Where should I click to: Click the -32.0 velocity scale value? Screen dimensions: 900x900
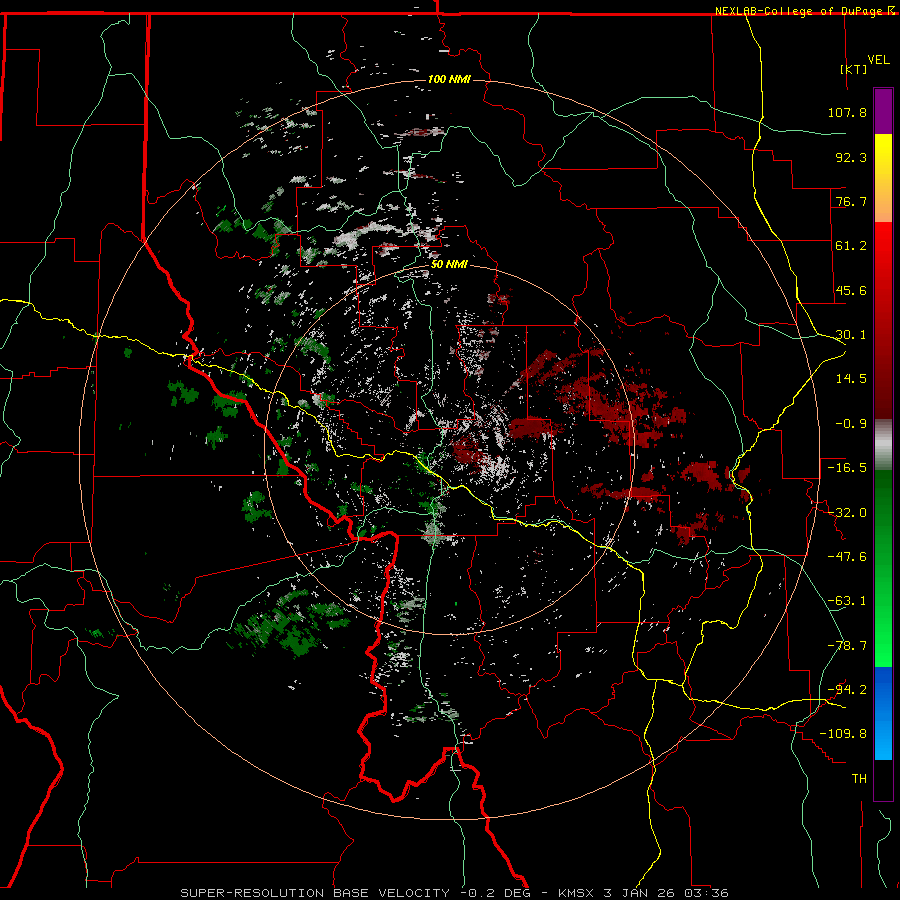coord(847,512)
